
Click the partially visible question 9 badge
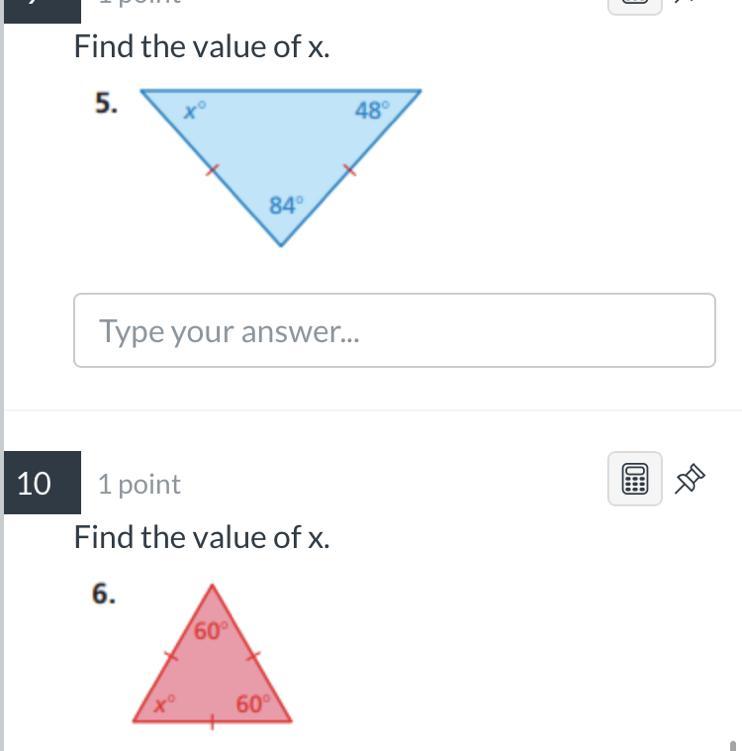point(42,11)
